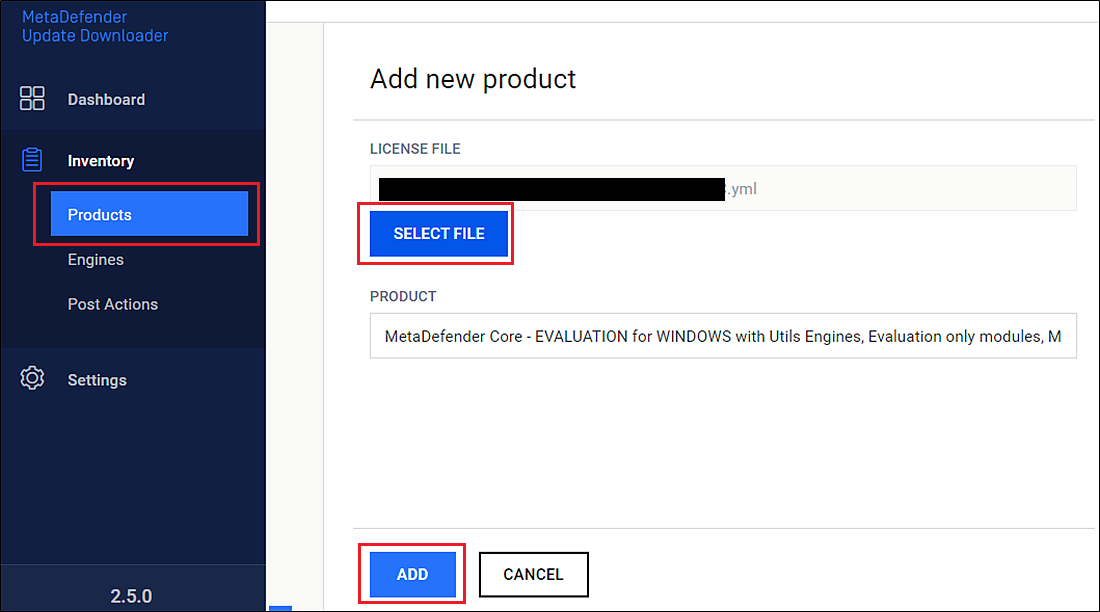Open the Products submenu item
1100x612 pixels.
click(149, 214)
